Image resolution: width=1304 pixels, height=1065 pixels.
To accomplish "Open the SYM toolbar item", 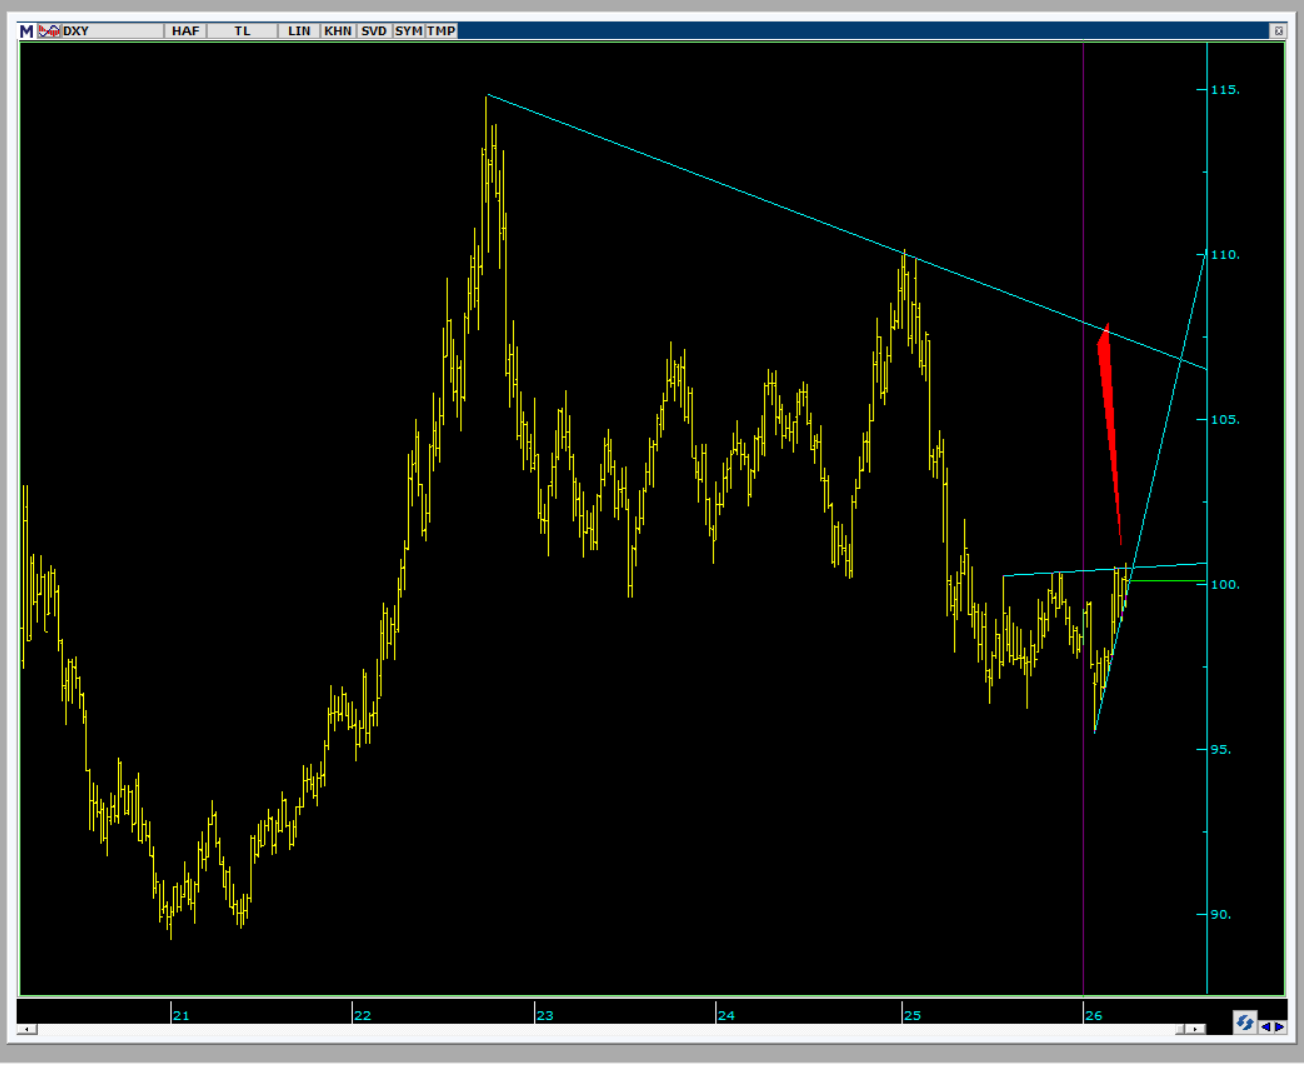I will [x=408, y=31].
